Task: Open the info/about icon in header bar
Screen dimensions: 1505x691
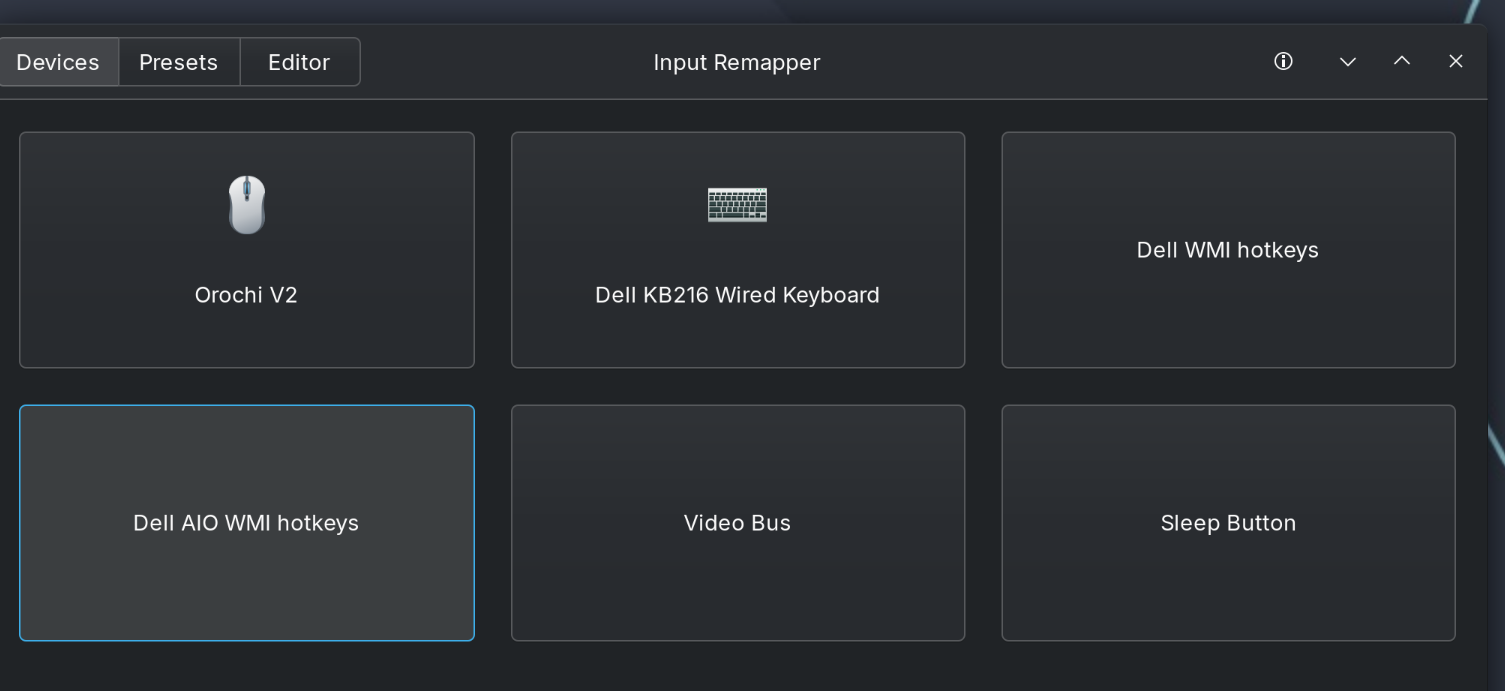Action: 1283,61
